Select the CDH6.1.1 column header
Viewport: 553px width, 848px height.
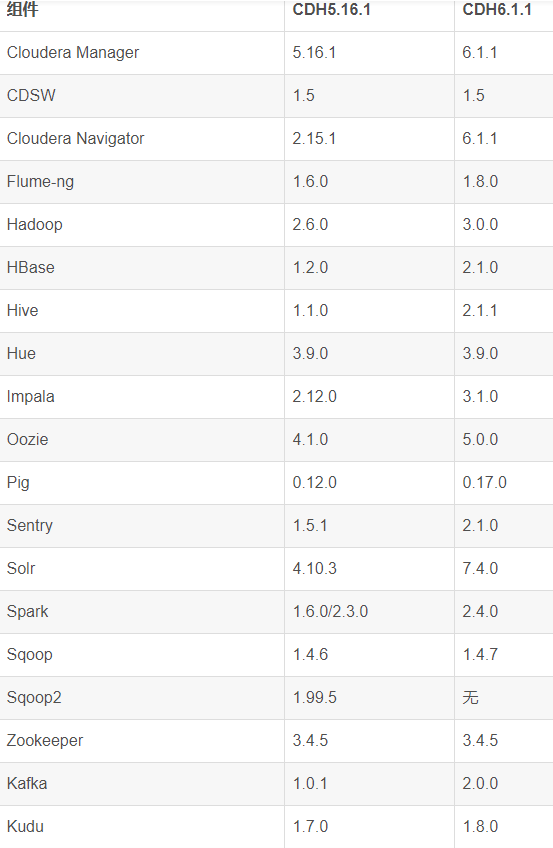[497, 10]
